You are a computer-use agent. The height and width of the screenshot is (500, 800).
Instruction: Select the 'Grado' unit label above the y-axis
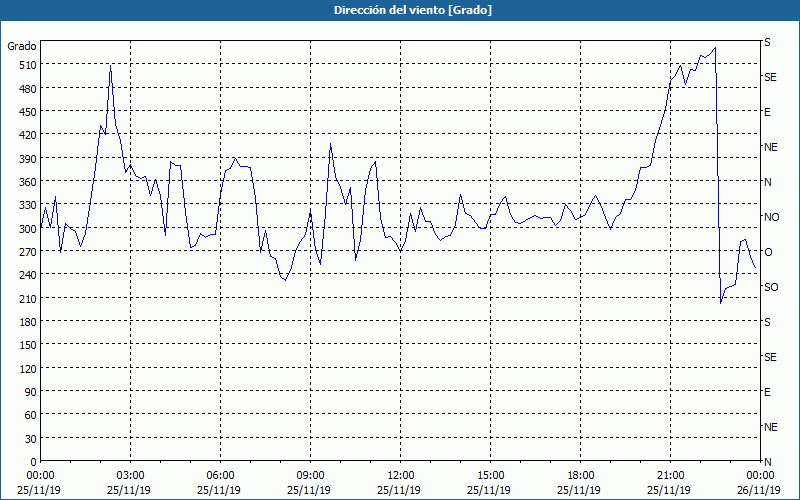[x=22, y=46]
